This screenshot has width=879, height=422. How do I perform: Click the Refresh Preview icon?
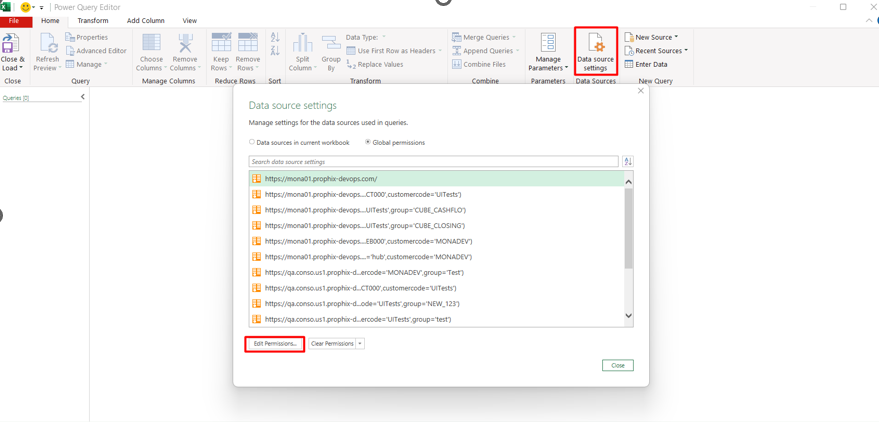47,43
